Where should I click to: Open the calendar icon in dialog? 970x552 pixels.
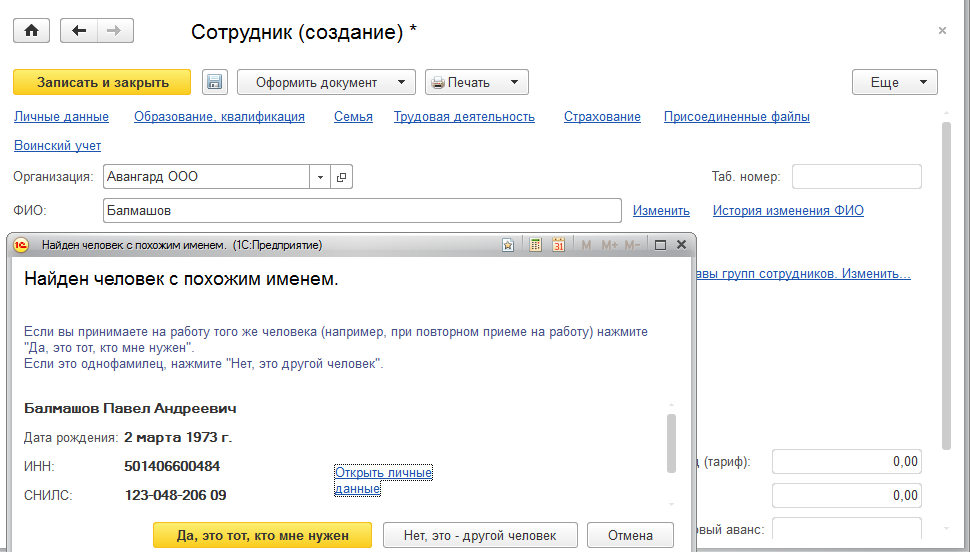coord(558,244)
